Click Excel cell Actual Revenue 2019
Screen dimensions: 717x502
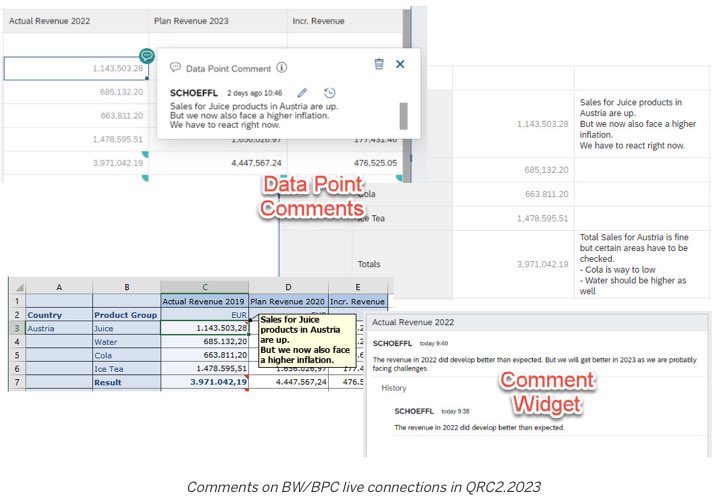tap(204, 302)
